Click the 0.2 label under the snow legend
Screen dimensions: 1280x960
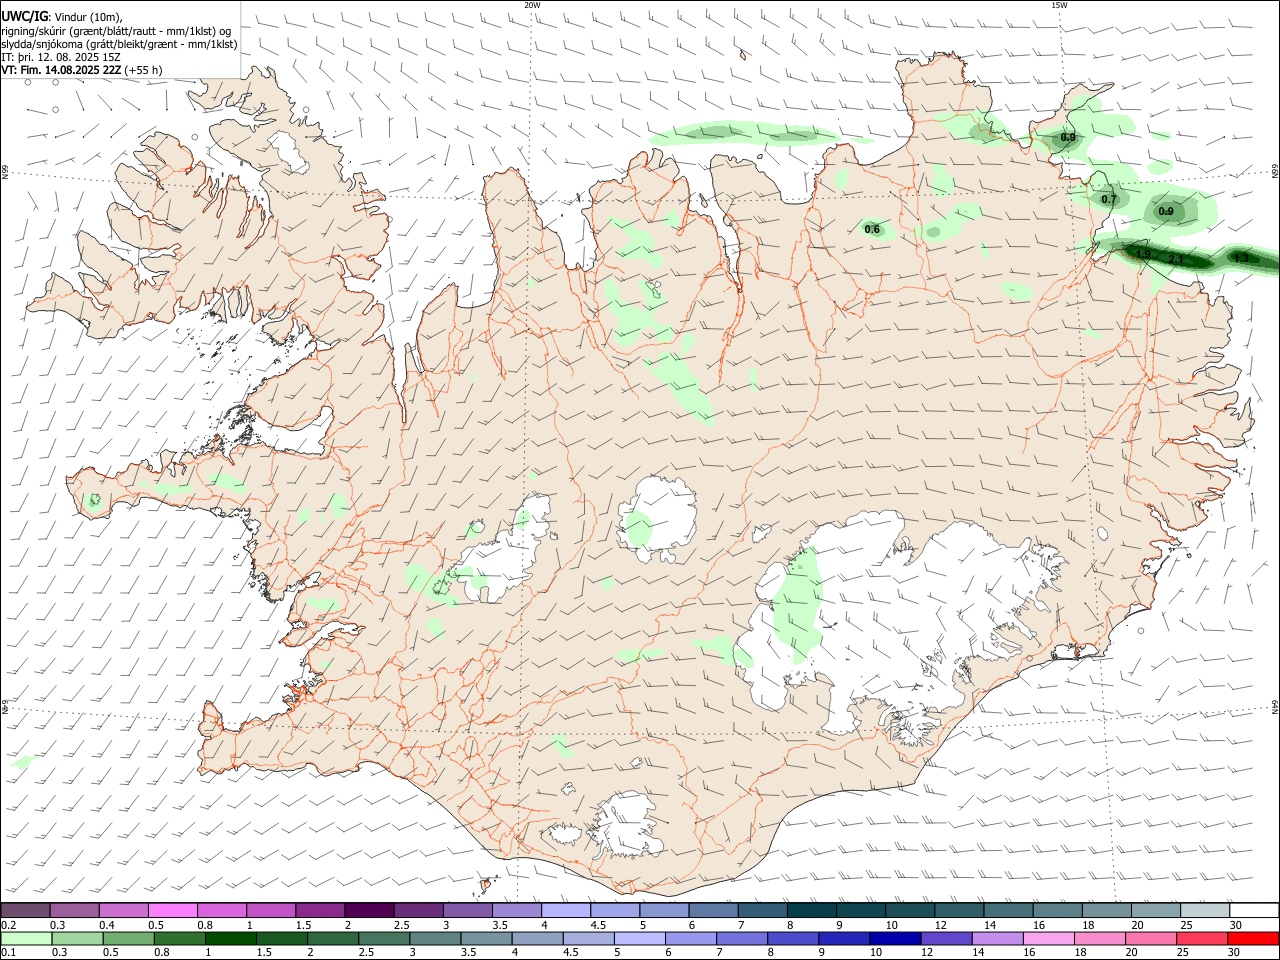pyautogui.click(x=9, y=925)
